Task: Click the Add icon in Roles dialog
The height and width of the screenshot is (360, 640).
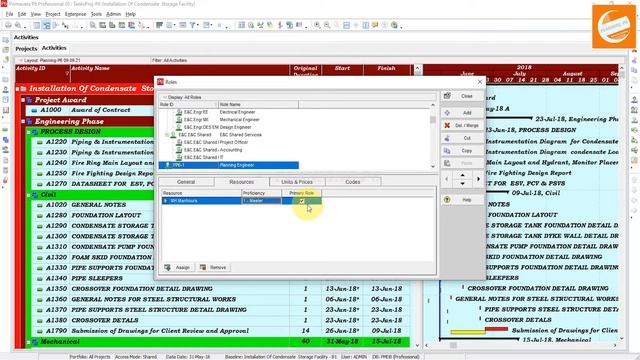Action: (x=447, y=113)
